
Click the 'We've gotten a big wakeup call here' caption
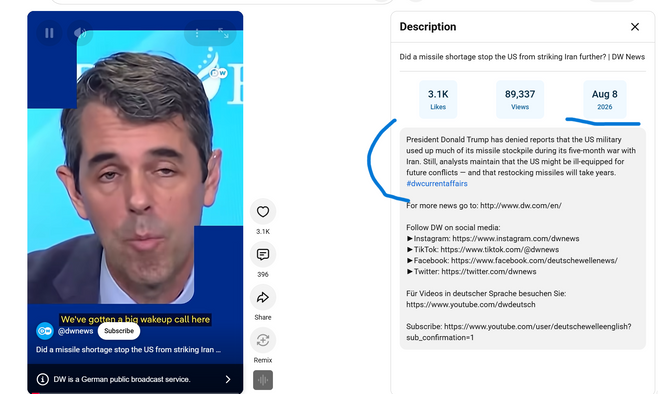point(135,319)
